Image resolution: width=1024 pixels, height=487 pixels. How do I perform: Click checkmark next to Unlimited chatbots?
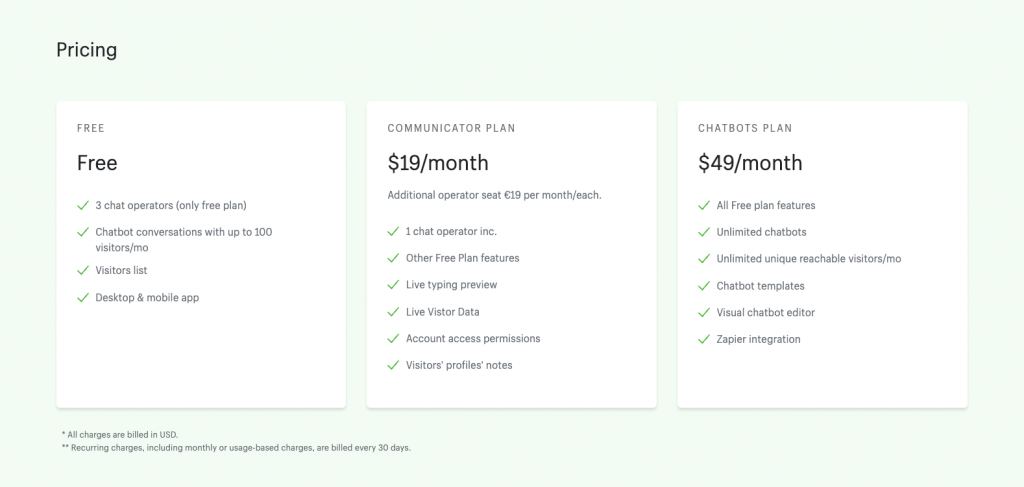click(x=704, y=232)
